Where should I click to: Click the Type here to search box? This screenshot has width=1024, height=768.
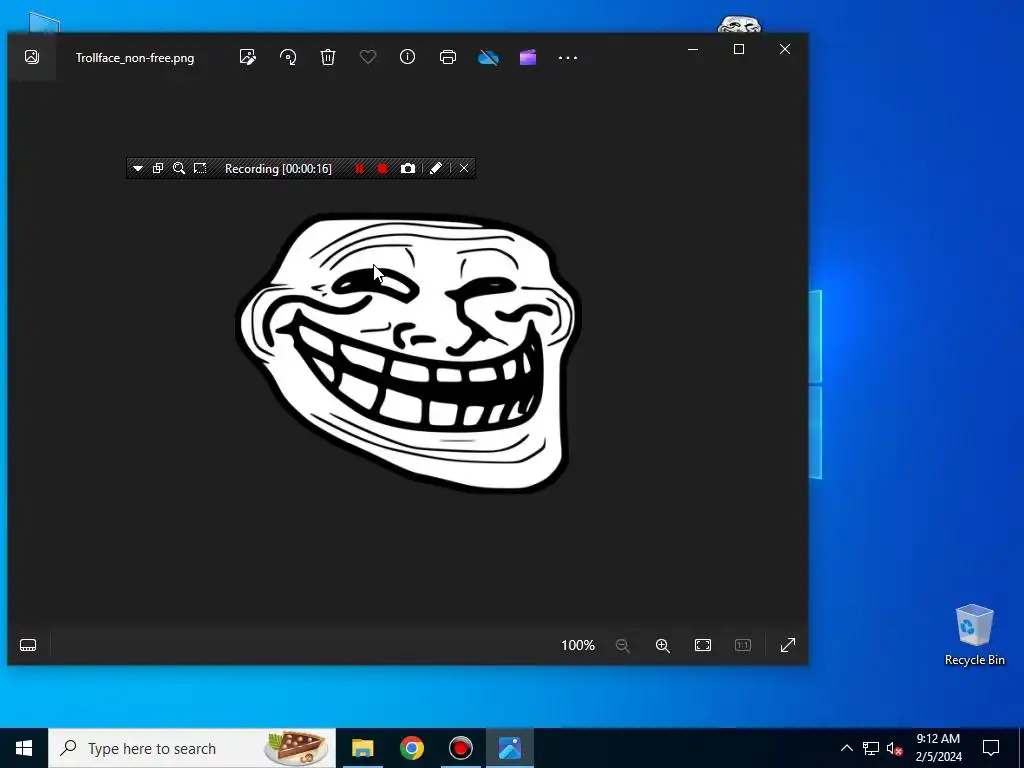click(x=192, y=748)
